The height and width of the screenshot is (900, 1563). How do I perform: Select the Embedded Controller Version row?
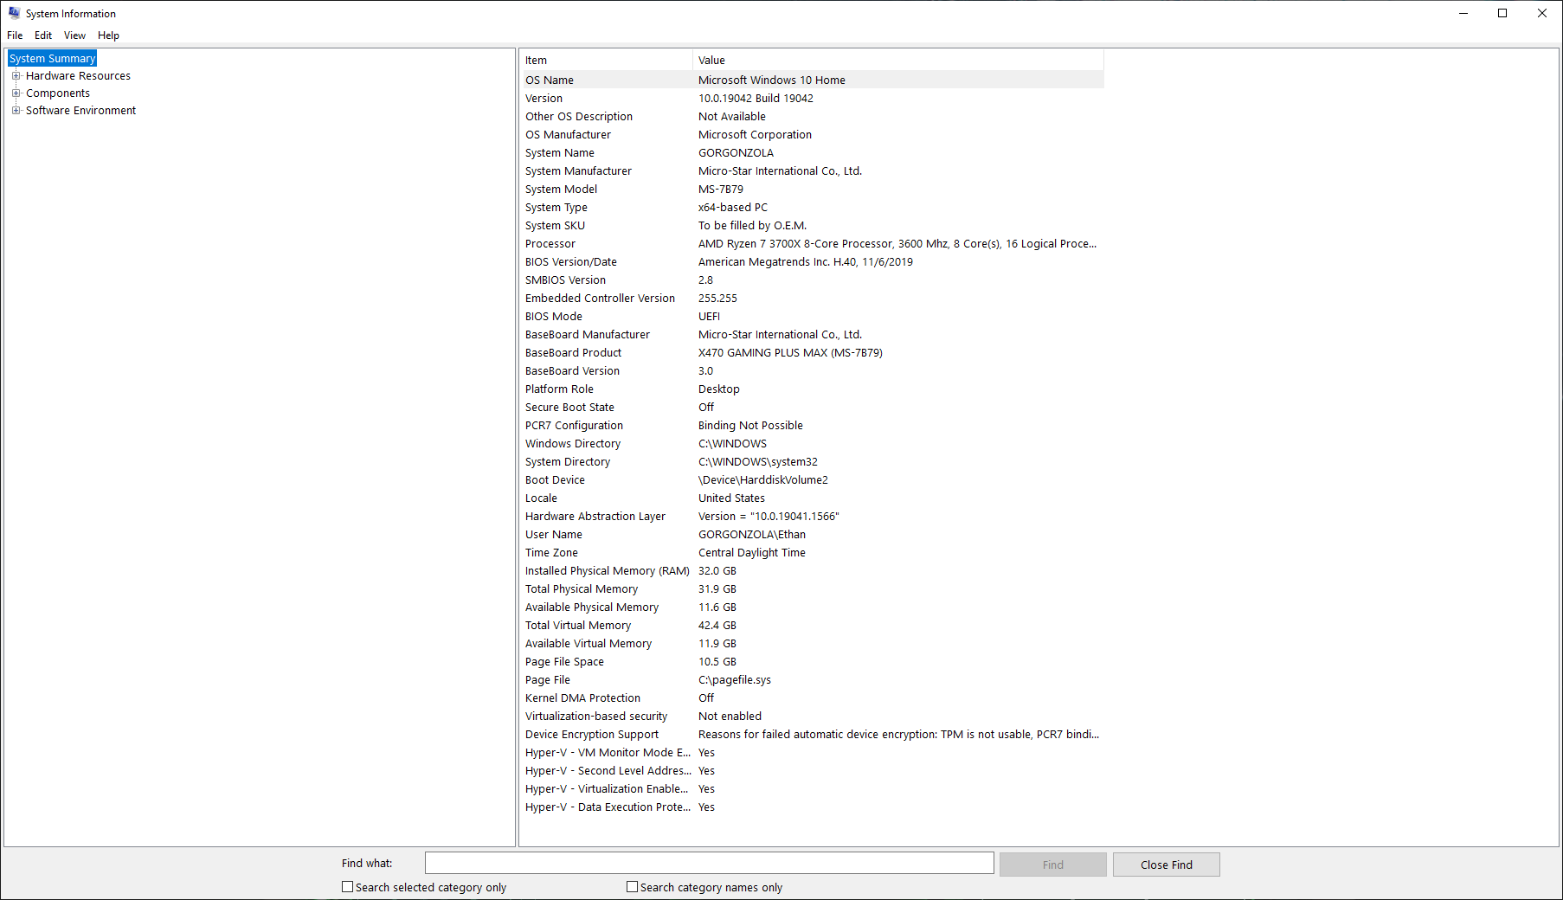click(x=812, y=298)
